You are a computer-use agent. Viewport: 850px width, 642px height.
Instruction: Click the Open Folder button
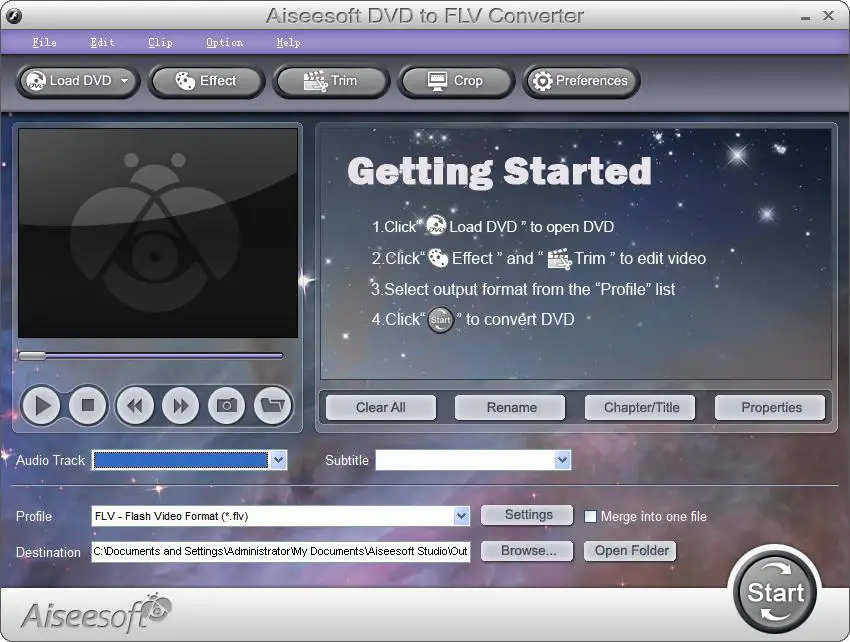(x=630, y=551)
